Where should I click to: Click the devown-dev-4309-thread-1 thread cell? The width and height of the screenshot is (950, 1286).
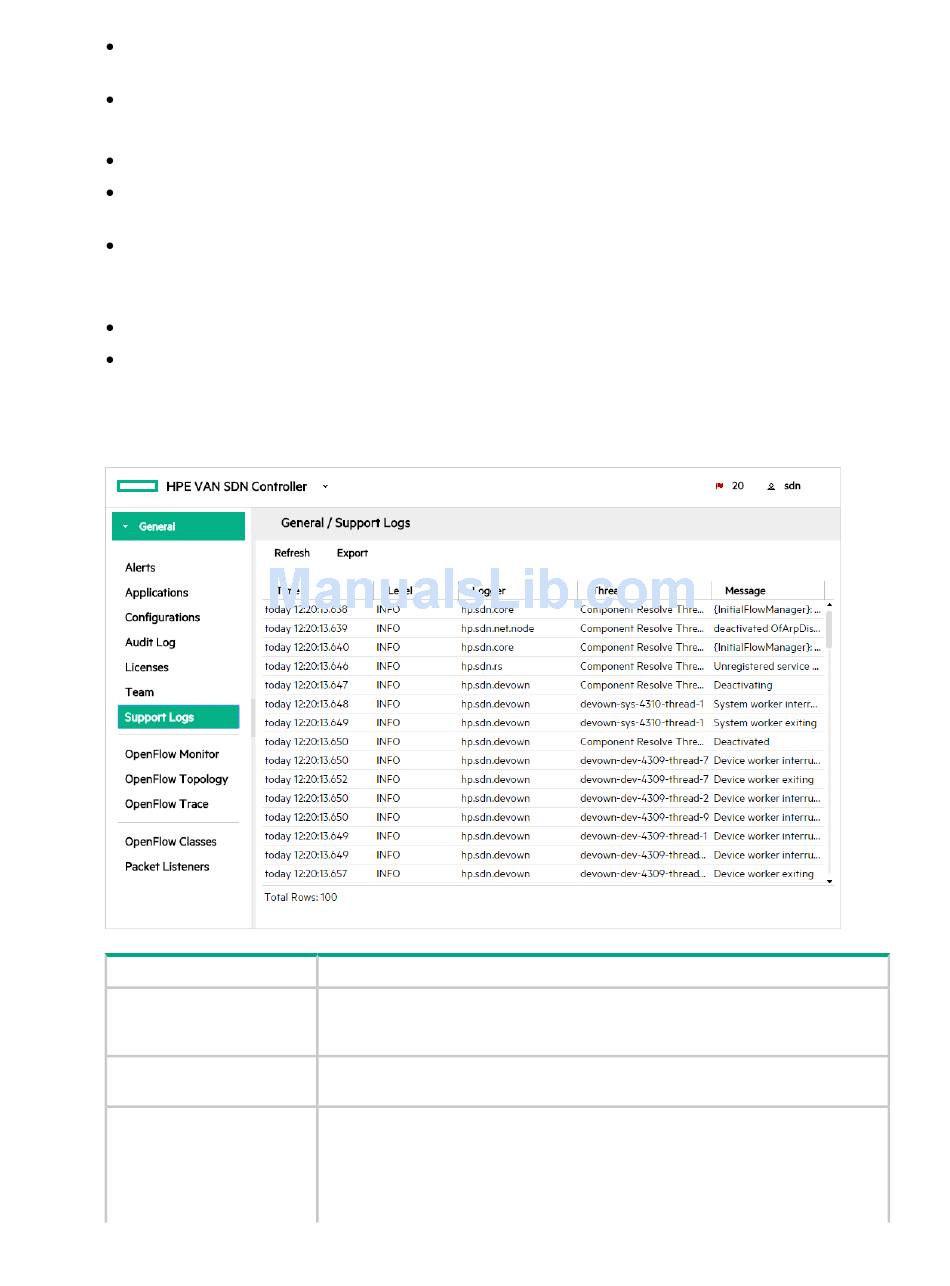coord(644,837)
